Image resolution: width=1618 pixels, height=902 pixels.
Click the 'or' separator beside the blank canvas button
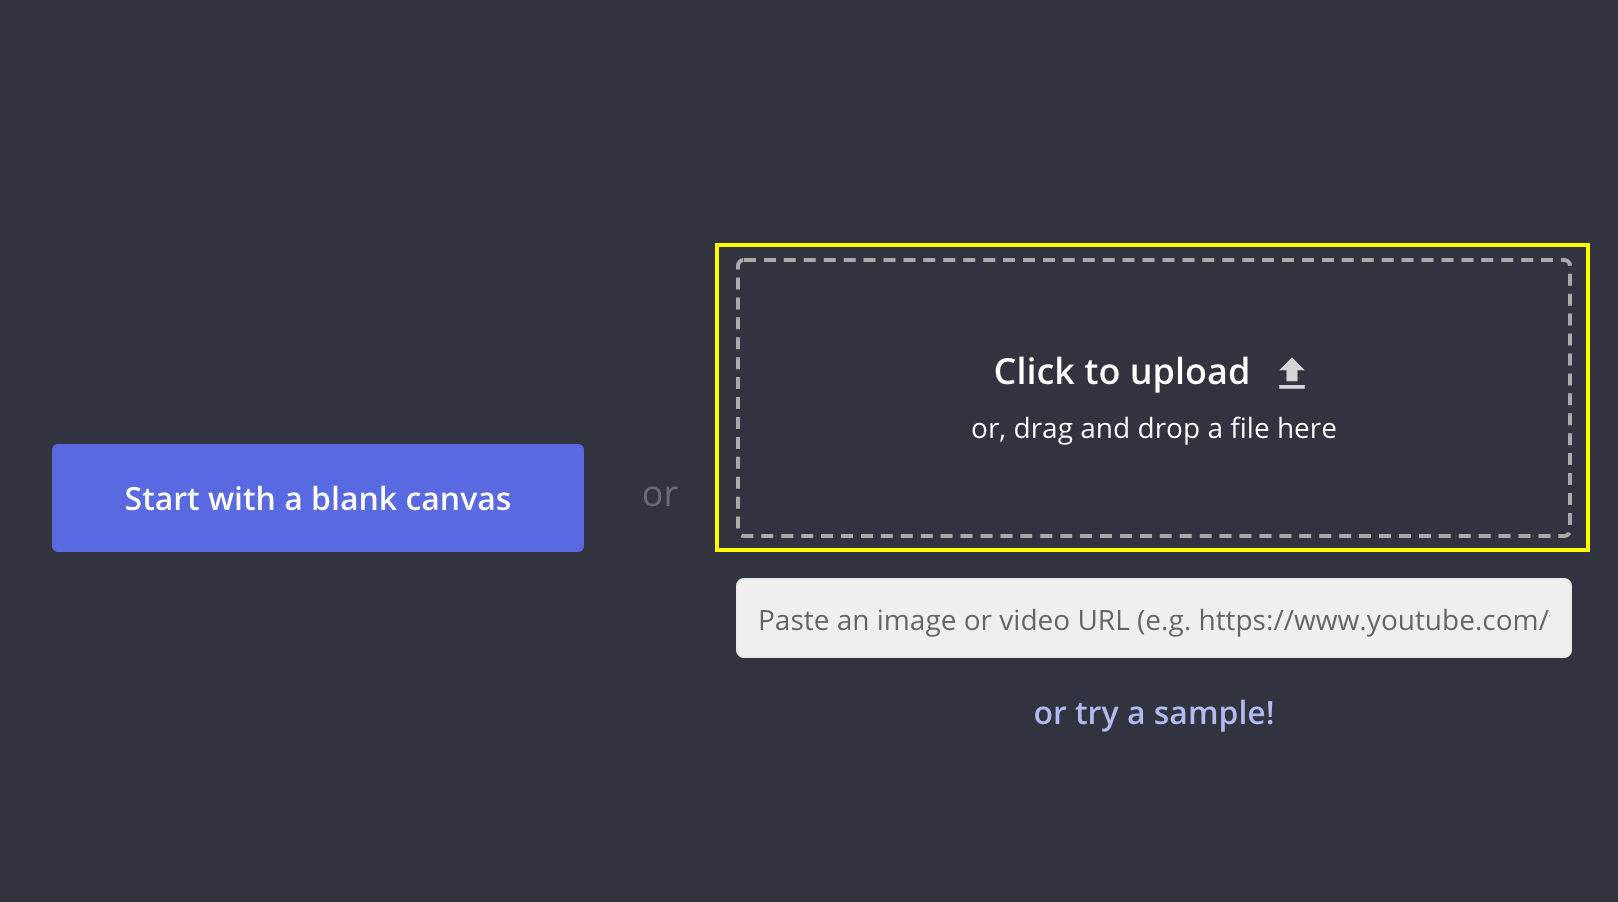[660, 495]
